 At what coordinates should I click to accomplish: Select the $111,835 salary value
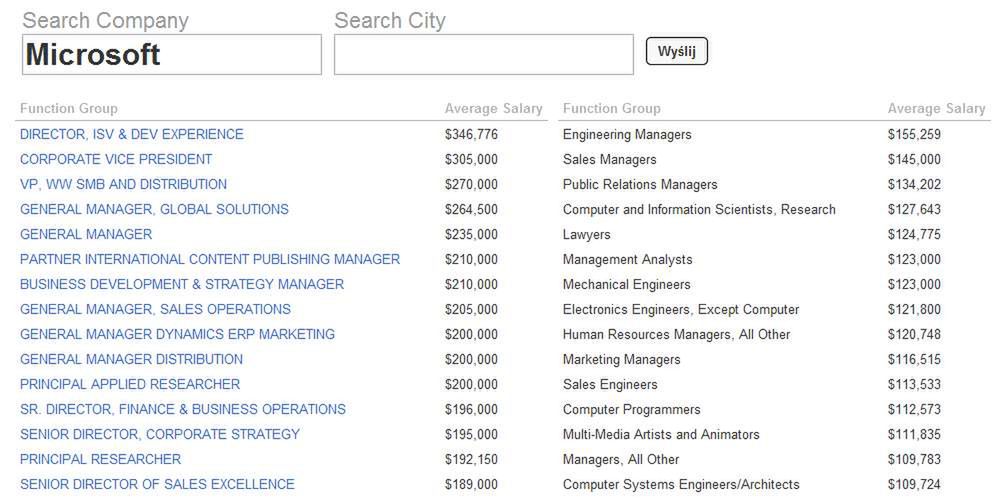914,434
